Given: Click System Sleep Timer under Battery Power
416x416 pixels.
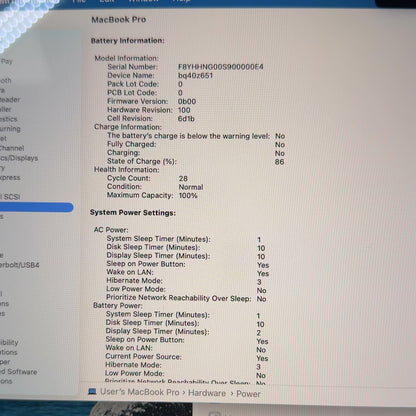Looking at the screenshot, I should pos(158,315).
